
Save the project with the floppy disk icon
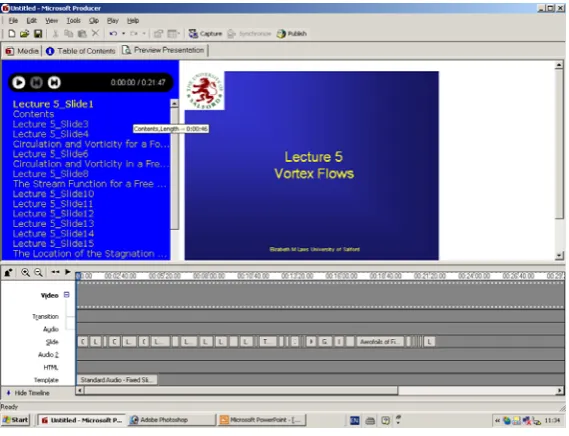(x=38, y=34)
